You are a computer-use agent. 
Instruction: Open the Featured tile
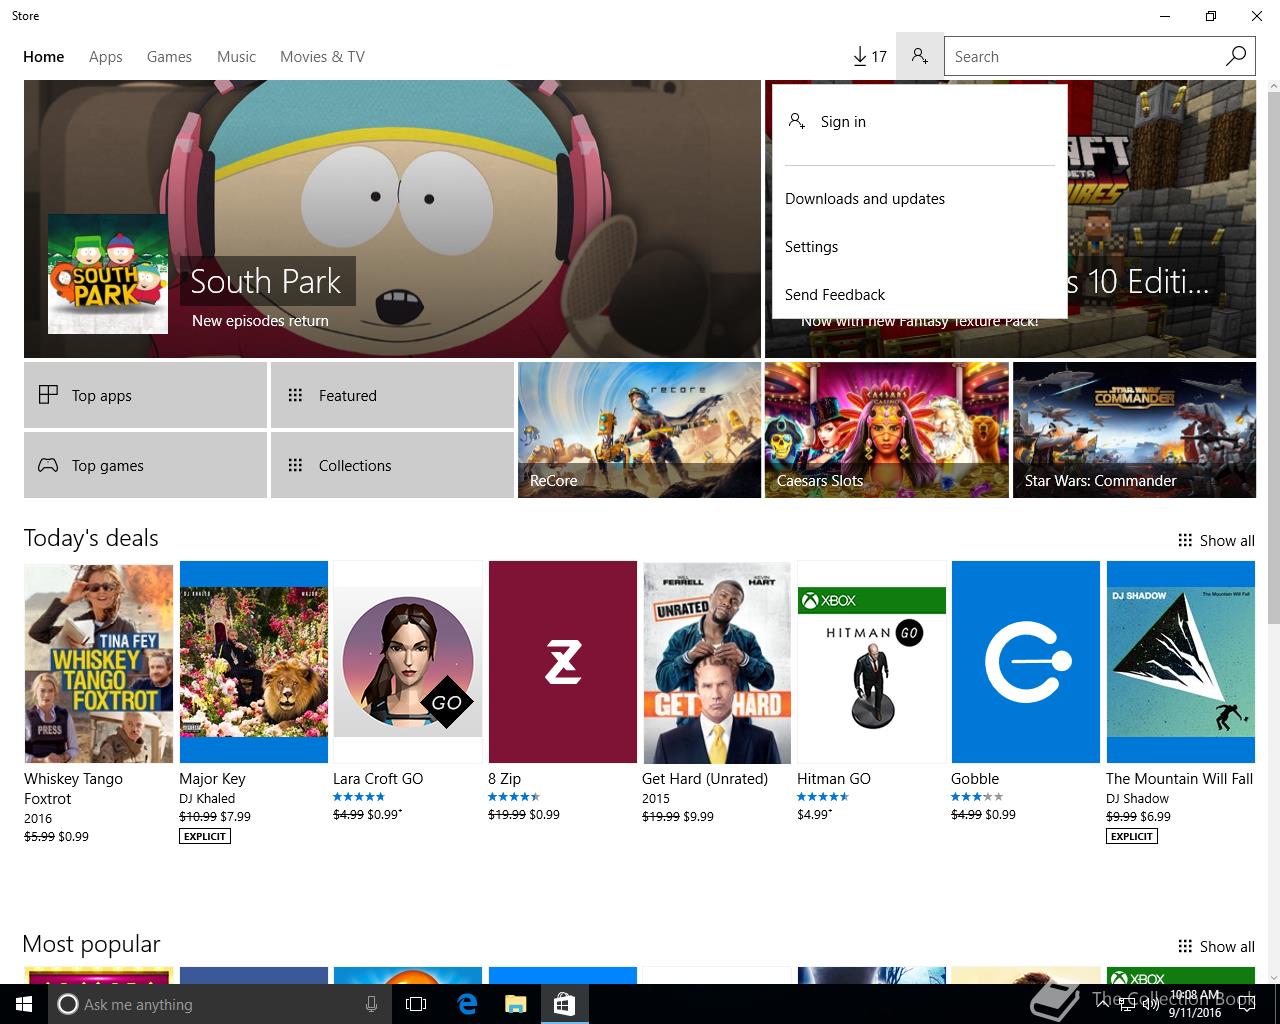pos(392,395)
